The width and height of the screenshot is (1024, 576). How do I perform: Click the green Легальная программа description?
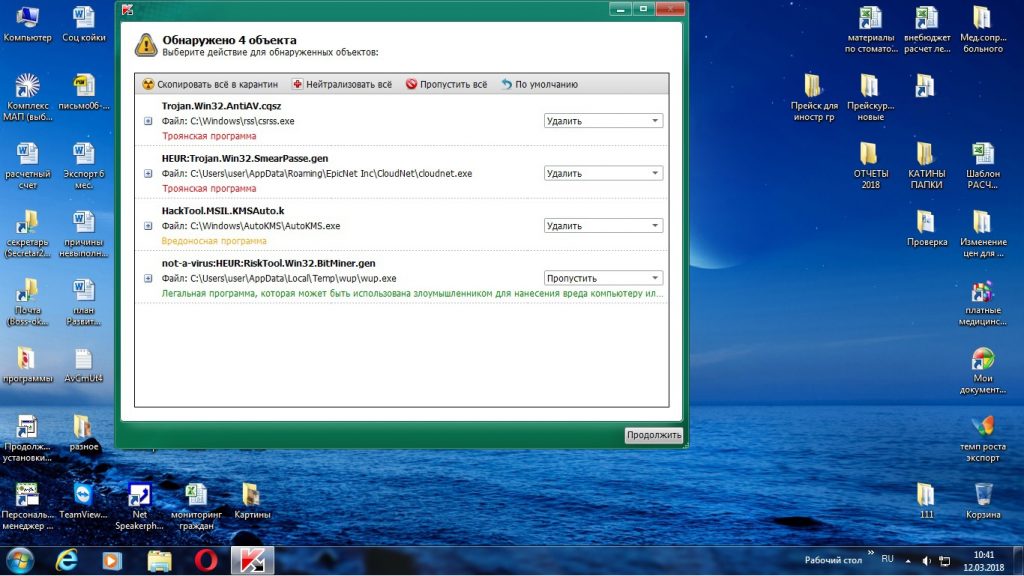coord(412,294)
